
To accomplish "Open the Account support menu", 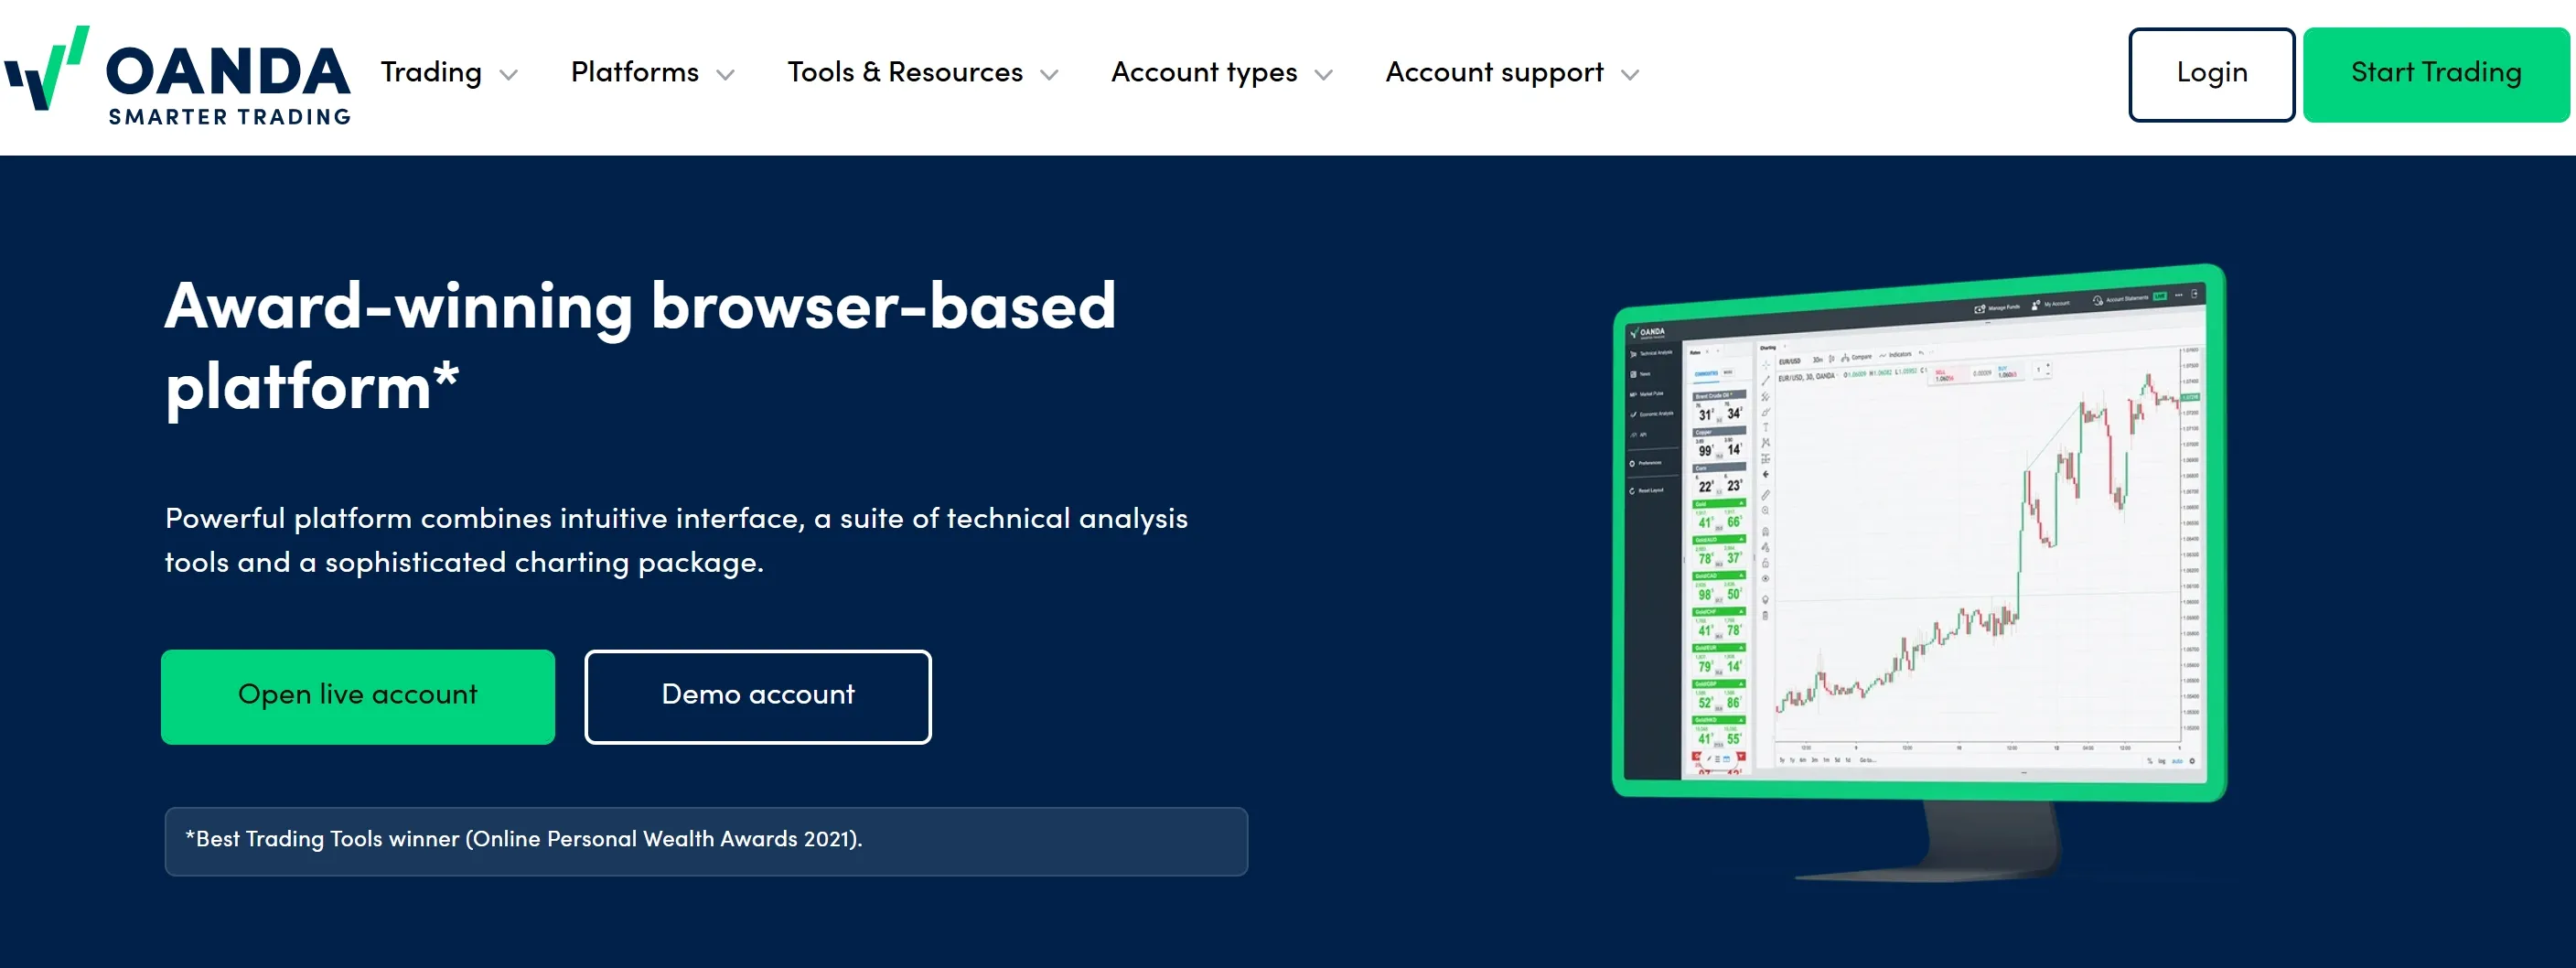I will [1494, 73].
